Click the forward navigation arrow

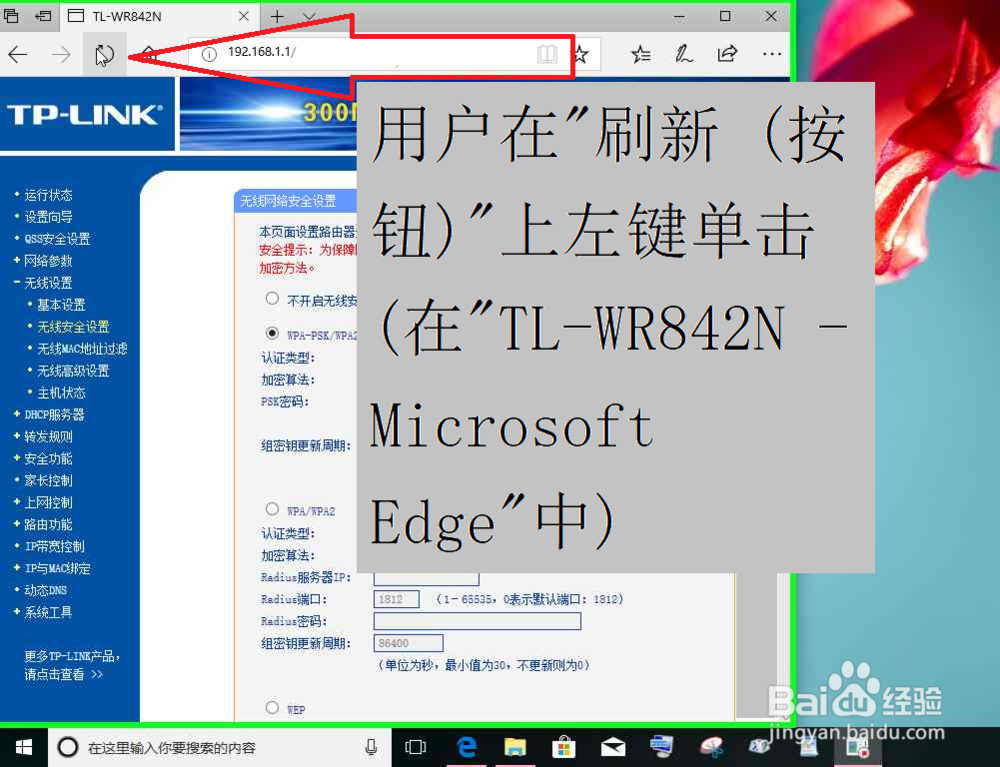tap(61, 54)
